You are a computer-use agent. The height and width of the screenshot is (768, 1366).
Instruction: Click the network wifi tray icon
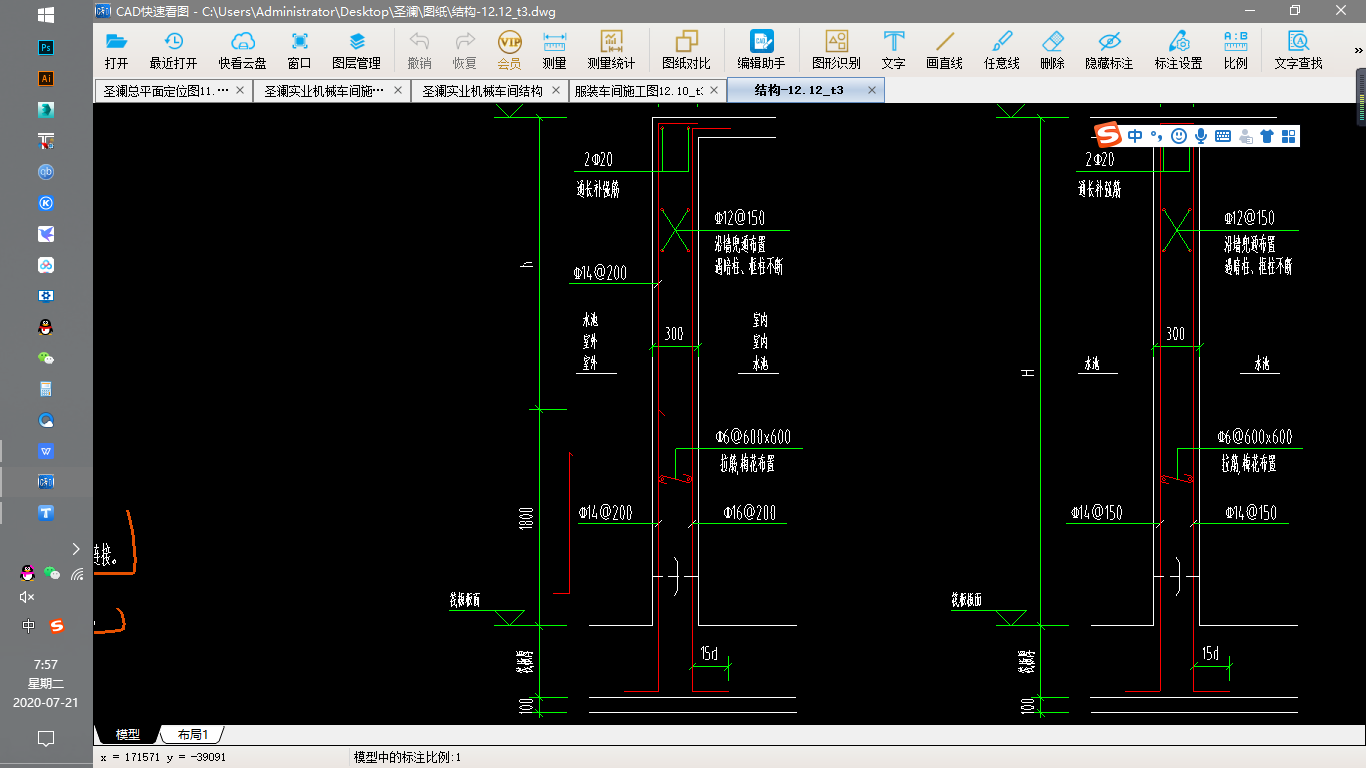click(x=77, y=574)
